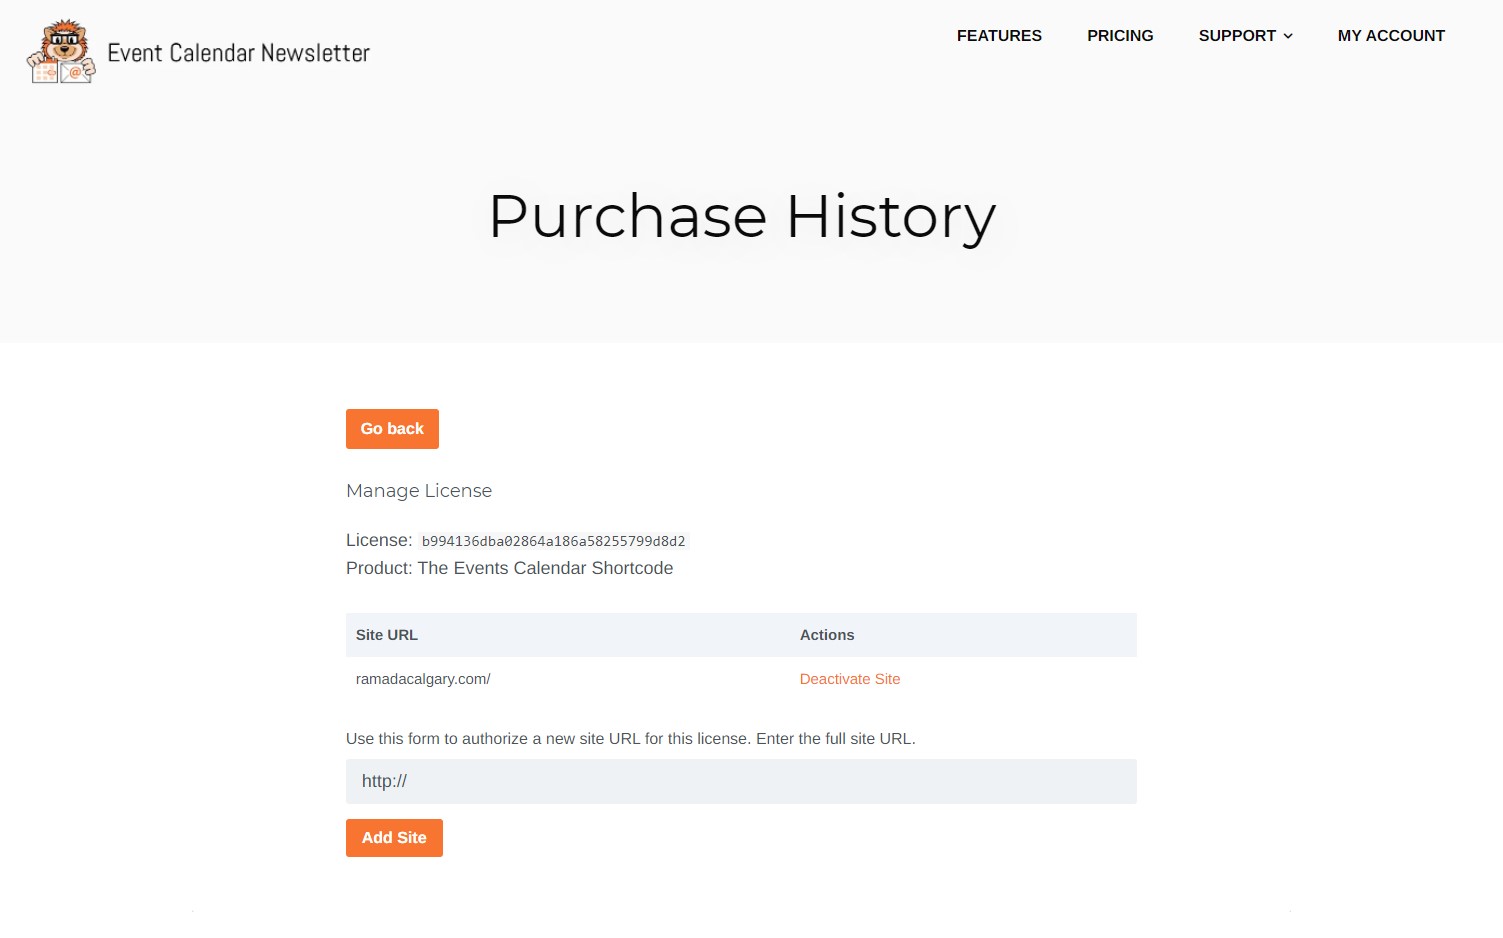Open My Account in the navigation
Screen dimensions: 1503x938
[x=1391, y=36]
